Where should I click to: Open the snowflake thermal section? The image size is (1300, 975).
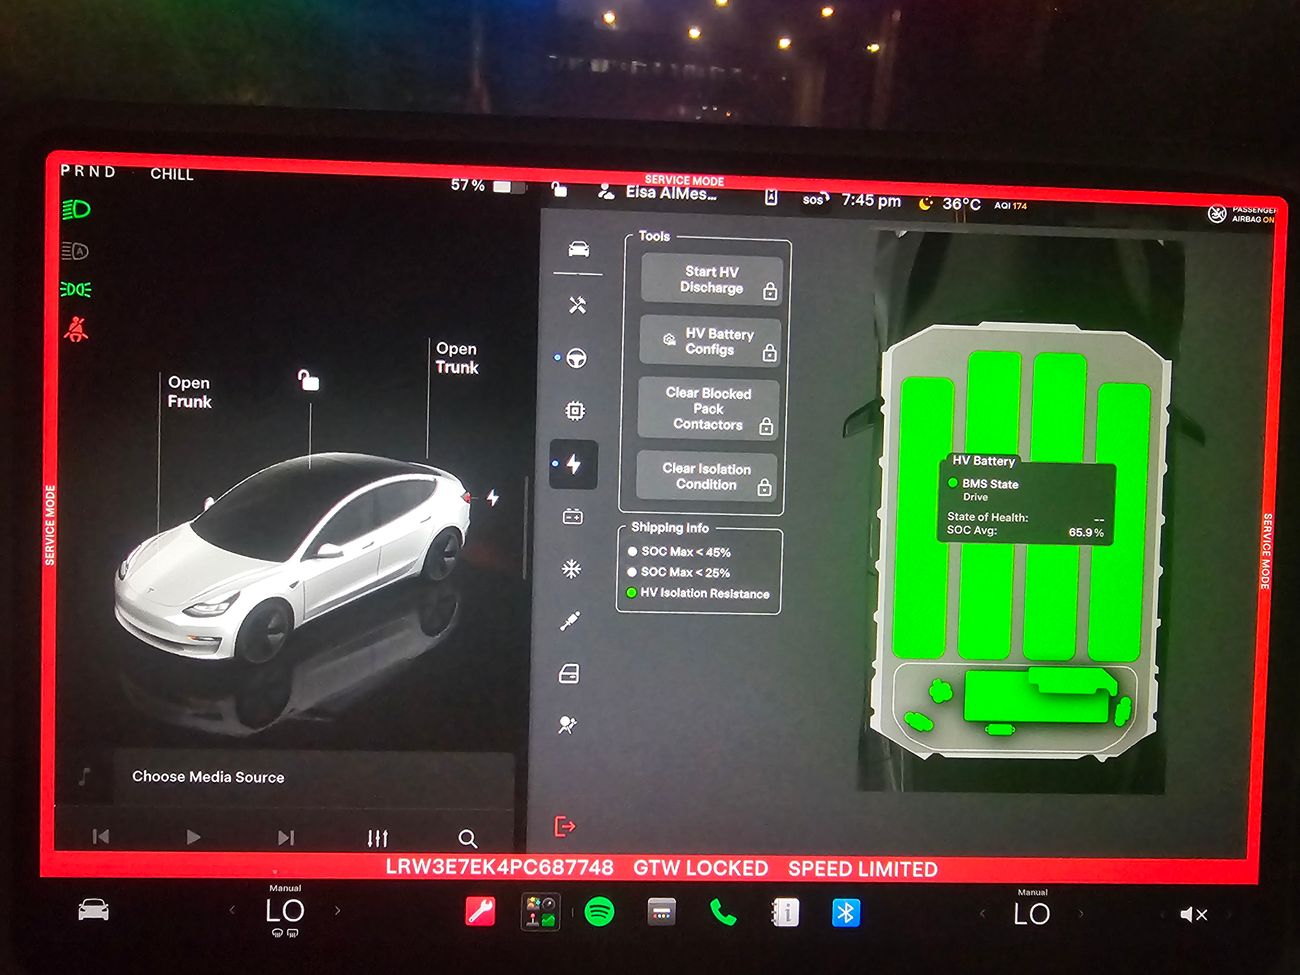(x=571, y=569)
